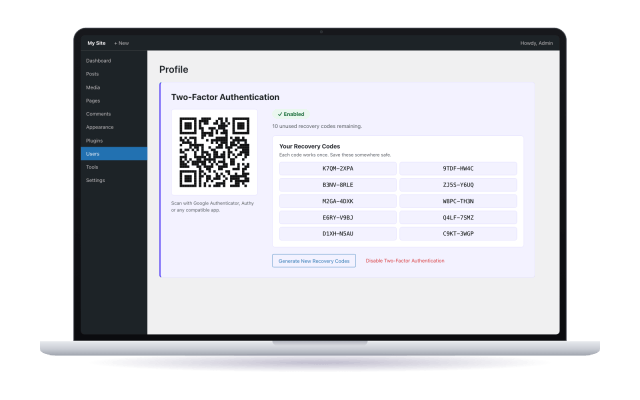Select recovery code E6RY-V9BJ

pyautogui.click(x=338, y=218)
